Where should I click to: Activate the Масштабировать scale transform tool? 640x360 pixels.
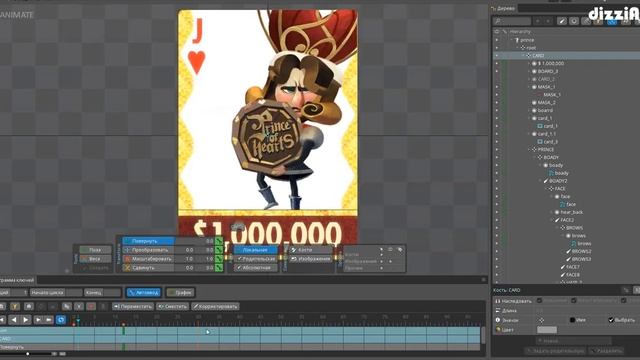pyautogui.click(x=148, y=259)
